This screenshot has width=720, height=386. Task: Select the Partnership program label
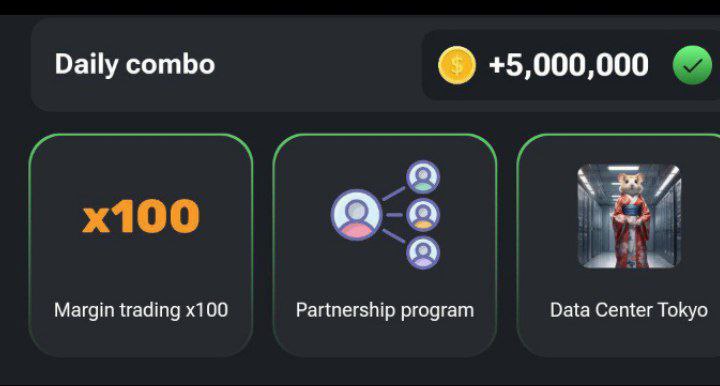385,311
